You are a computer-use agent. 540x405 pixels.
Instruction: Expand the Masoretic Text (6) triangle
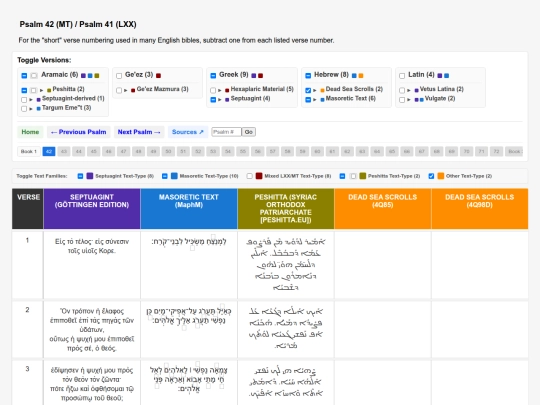pyautogui.click(x=315, y=100)
